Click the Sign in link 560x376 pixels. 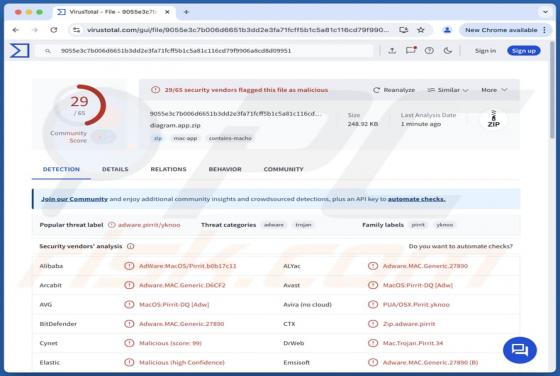coord(485,51)
